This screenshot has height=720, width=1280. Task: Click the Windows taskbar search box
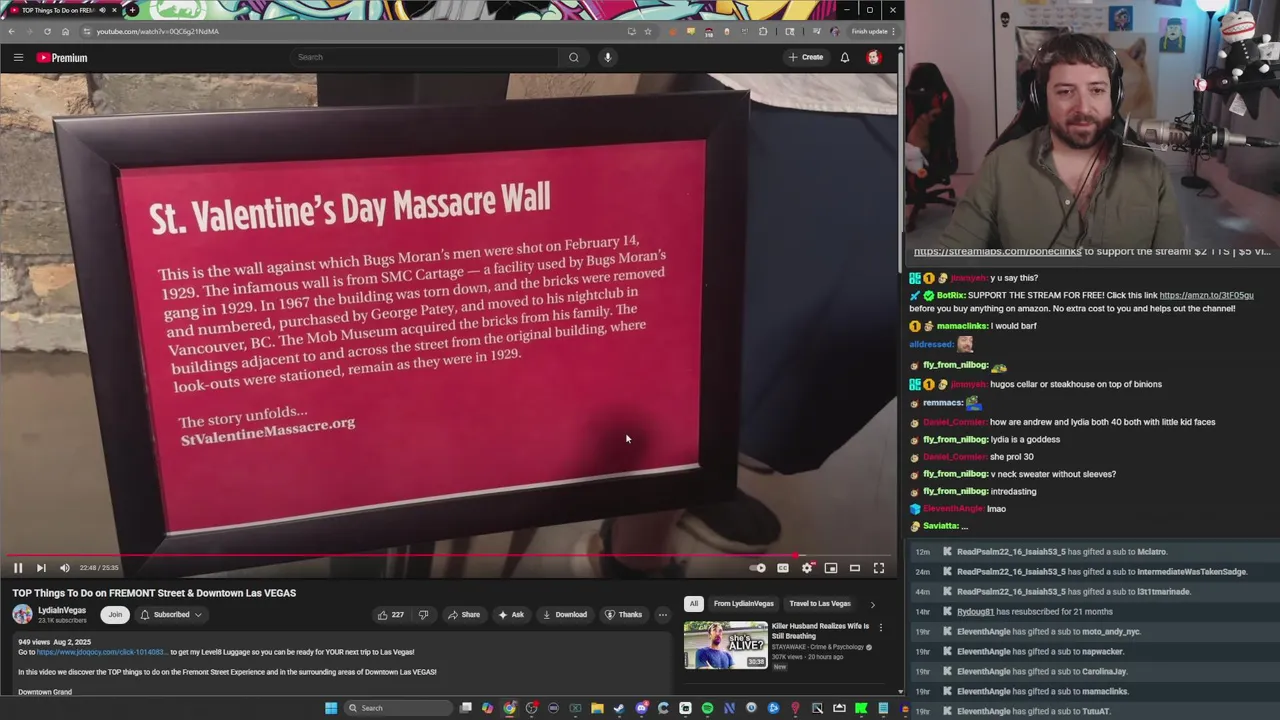pos(398,708)
